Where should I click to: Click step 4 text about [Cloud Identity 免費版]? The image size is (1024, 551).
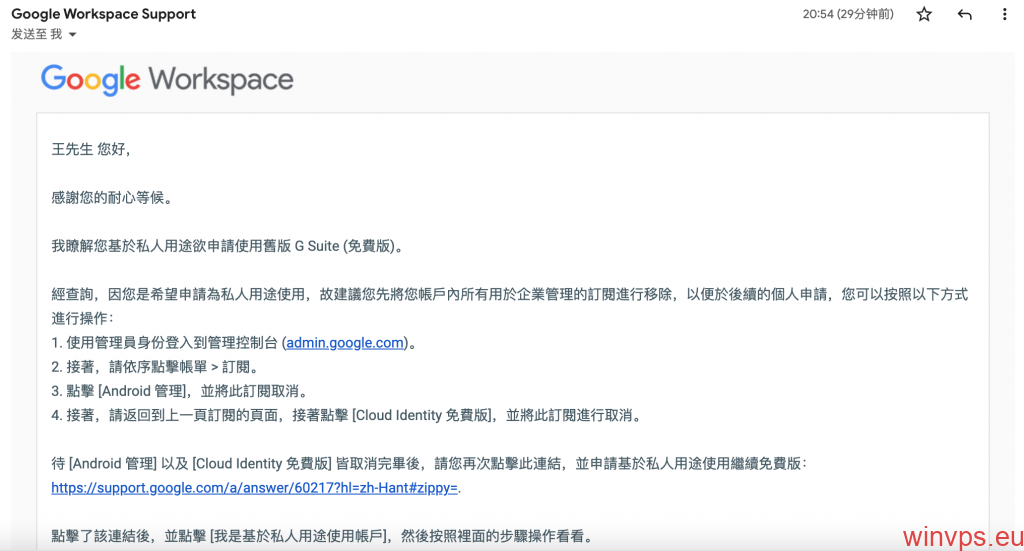[x=347, y=415]
